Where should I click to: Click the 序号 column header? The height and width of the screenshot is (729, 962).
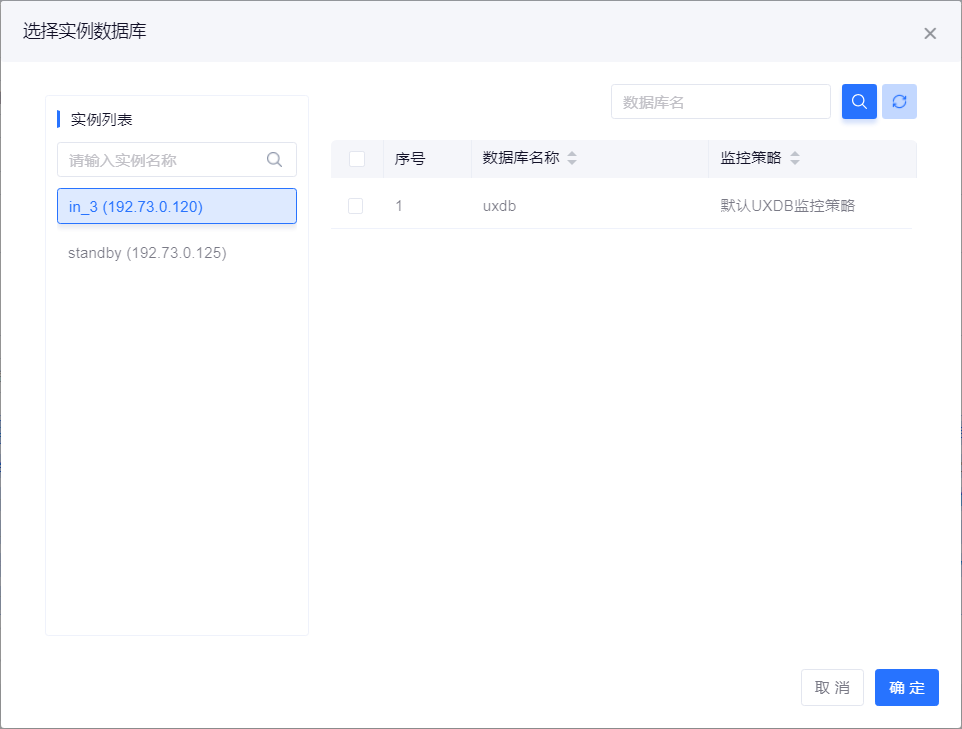[410, 158]
